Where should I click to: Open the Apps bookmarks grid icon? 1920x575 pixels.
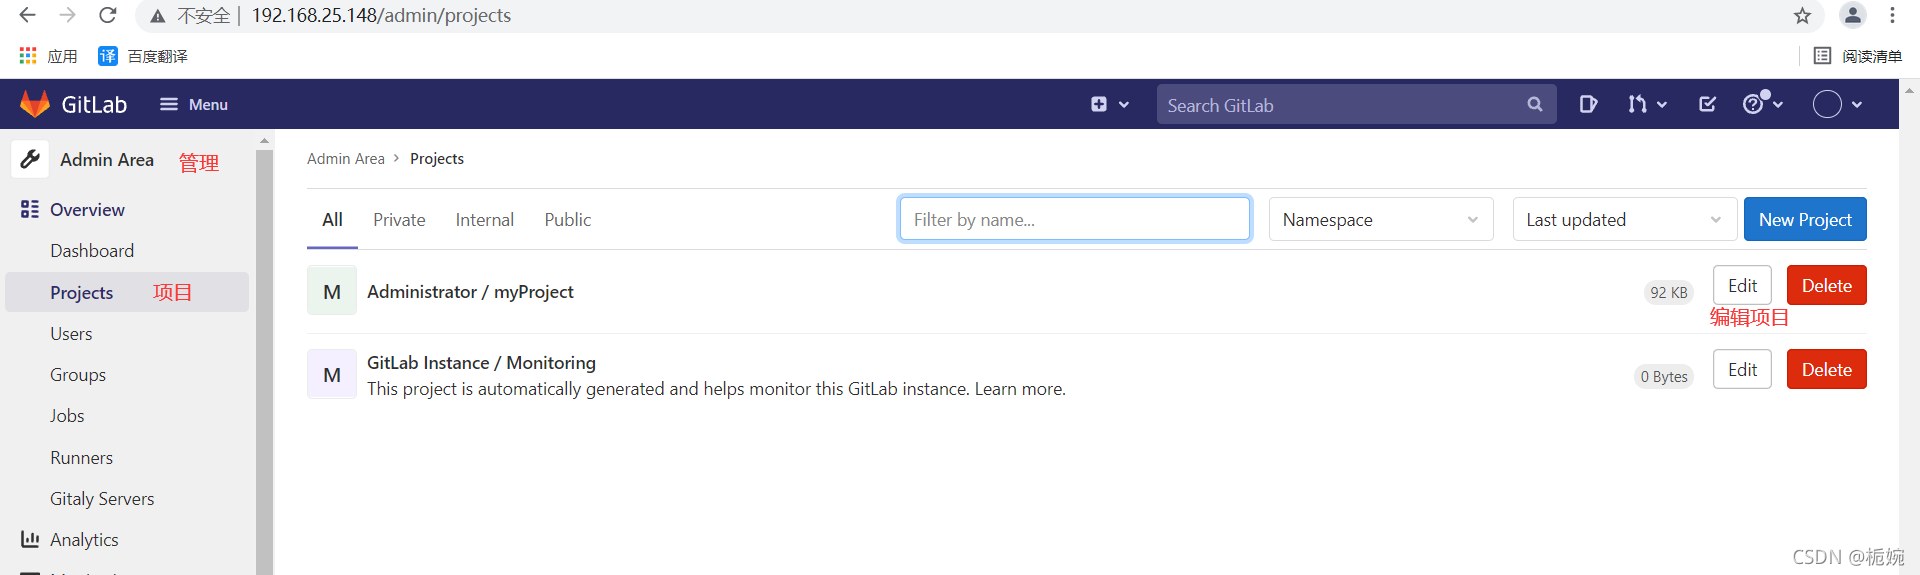28,56
